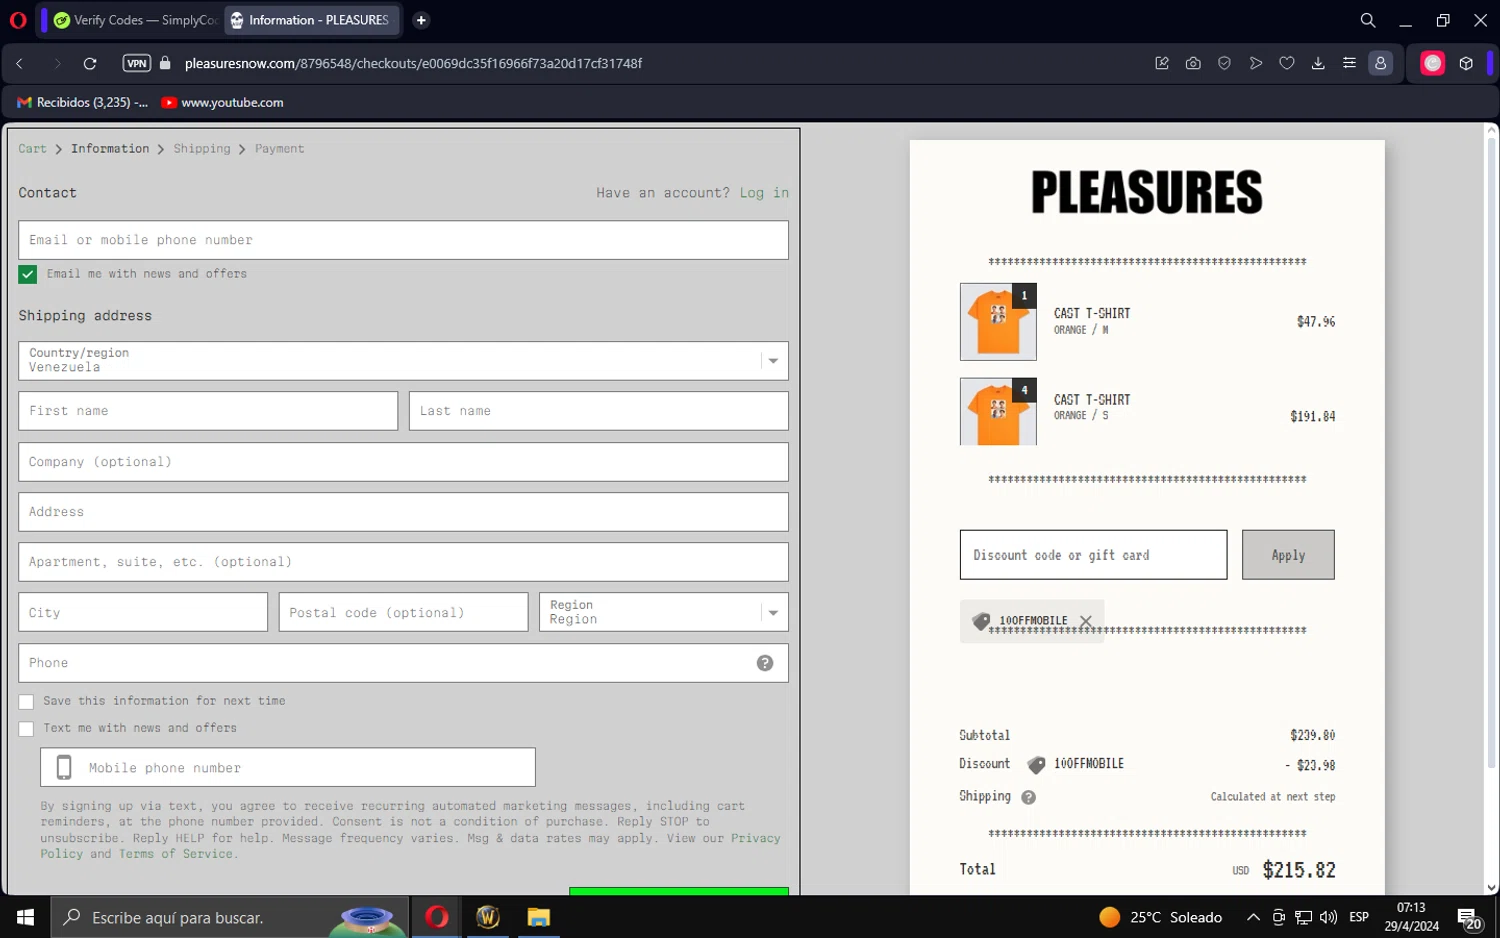Focus the Email or mobile phone number field
1500x938 pixels.
[403, 240]
